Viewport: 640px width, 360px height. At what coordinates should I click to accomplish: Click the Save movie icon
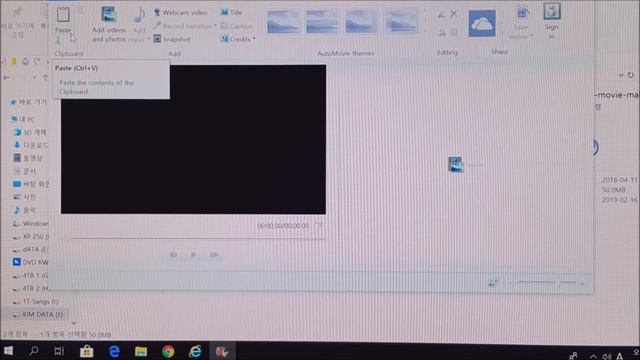point(522,13)
